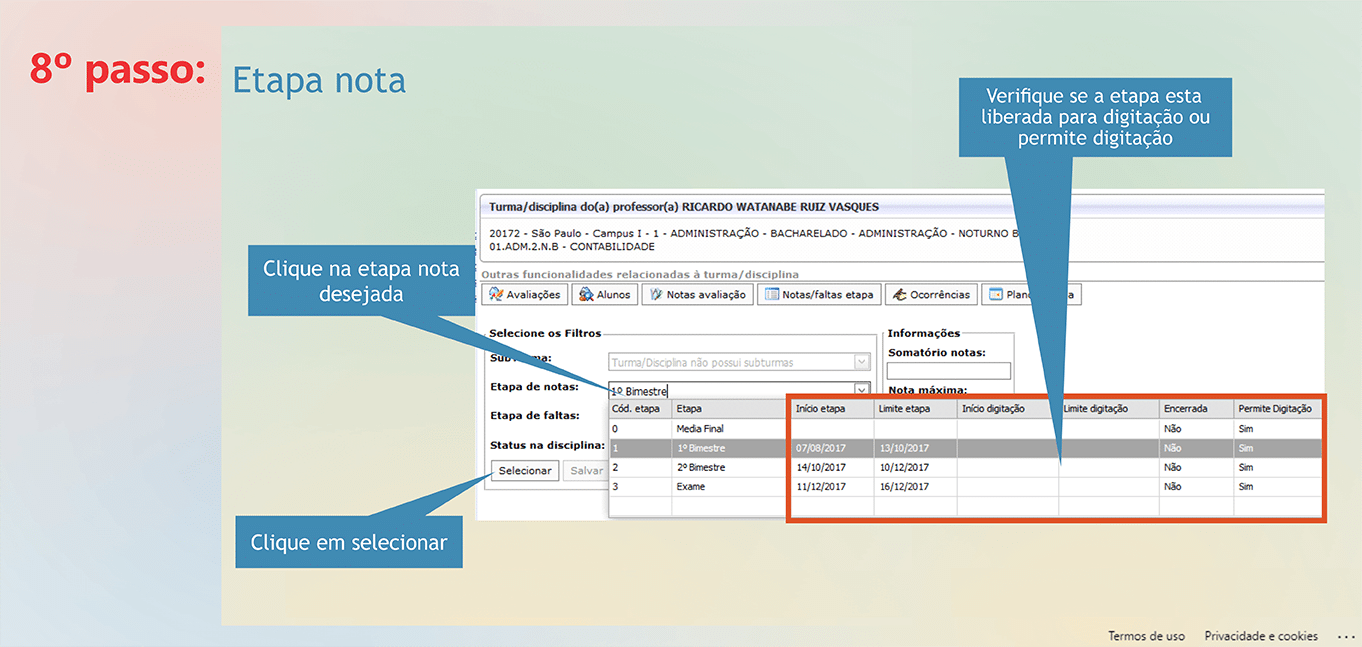Open the Privacidade e cookies link
Screen dimensions: 1362x647
point(1260,636)
